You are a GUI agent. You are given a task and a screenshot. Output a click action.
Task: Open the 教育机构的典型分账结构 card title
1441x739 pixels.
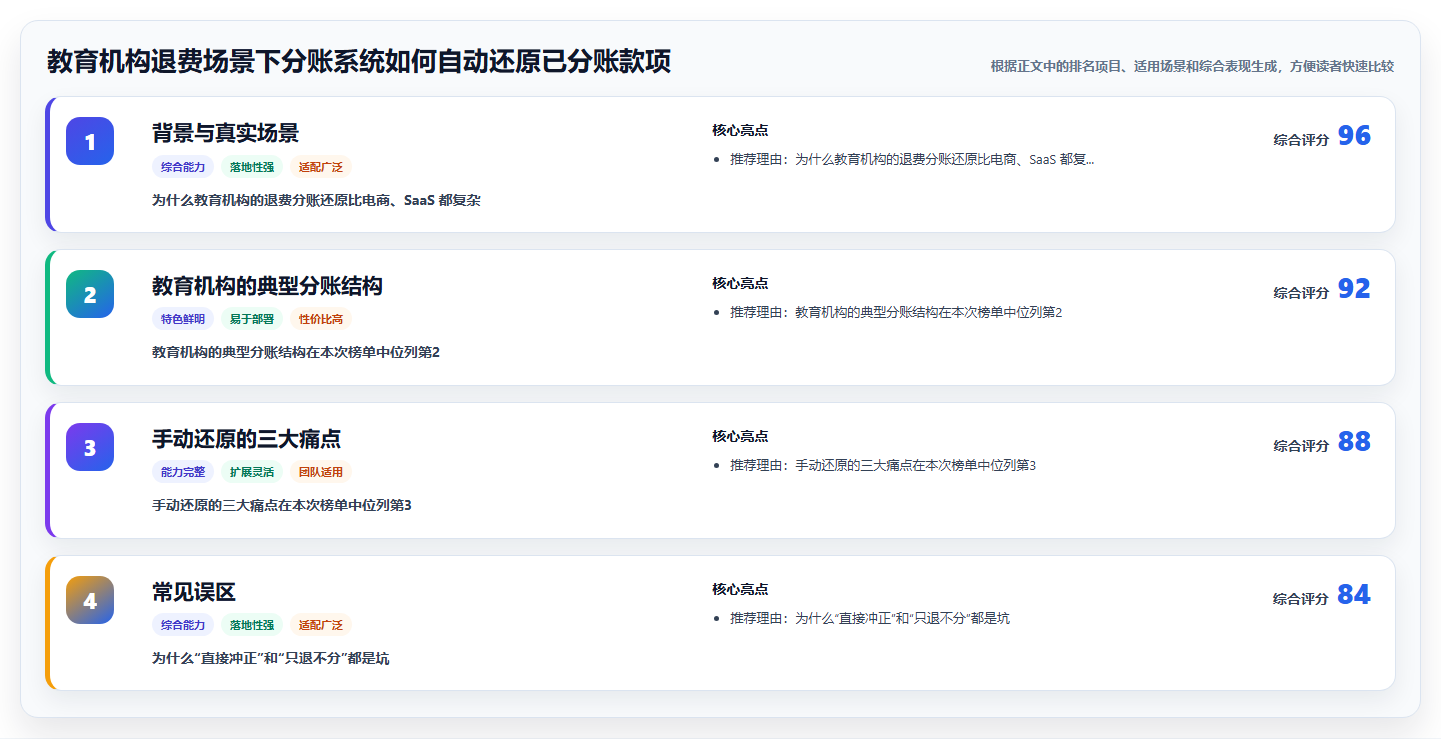click(267, 286)
